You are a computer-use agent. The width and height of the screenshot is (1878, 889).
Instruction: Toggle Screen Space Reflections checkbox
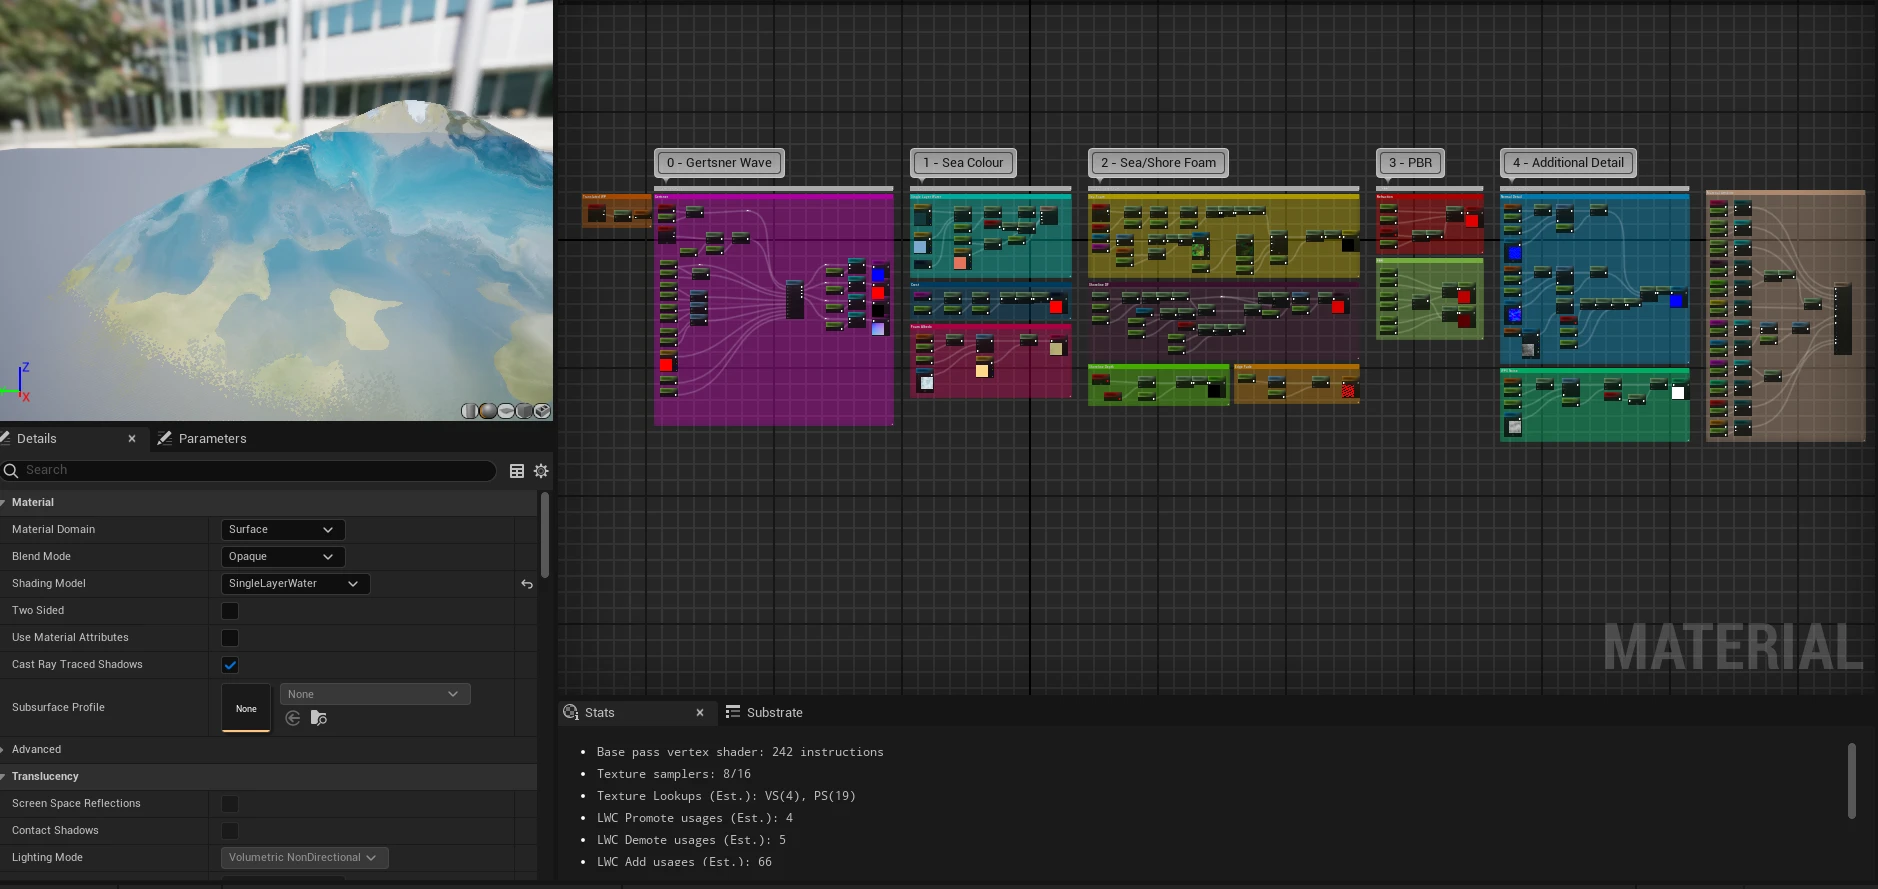point(230,804)
